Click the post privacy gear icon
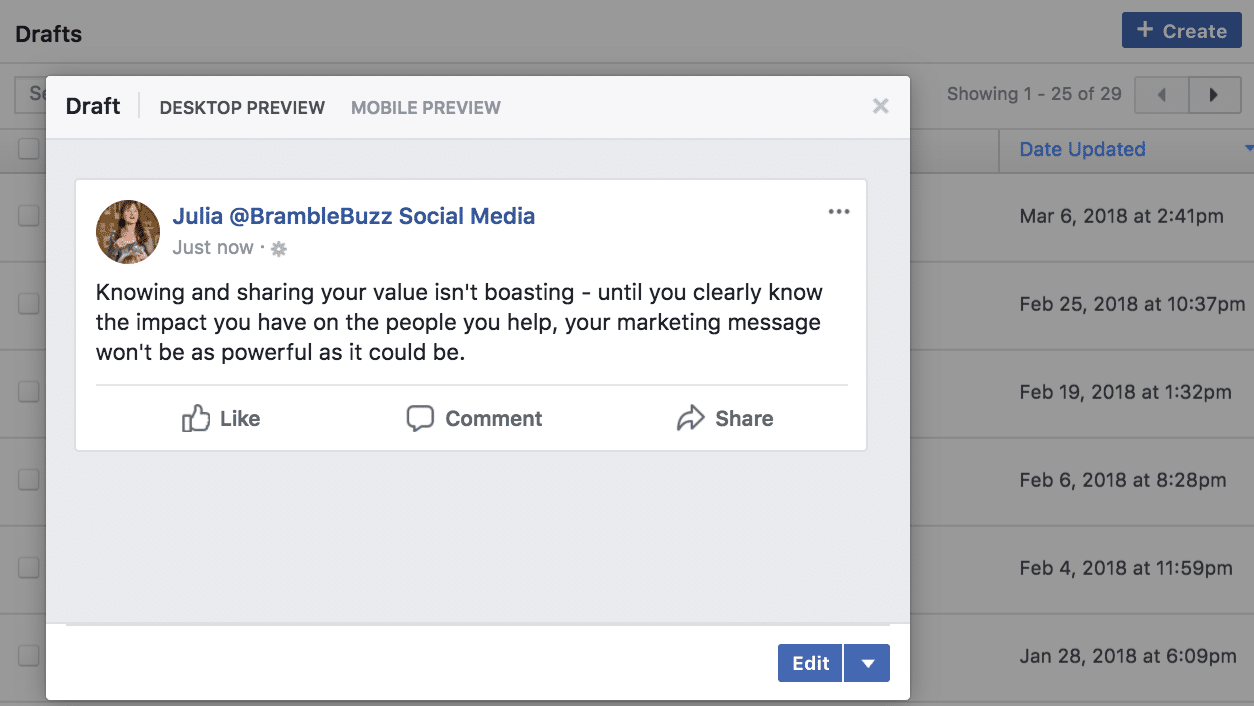 279,248
